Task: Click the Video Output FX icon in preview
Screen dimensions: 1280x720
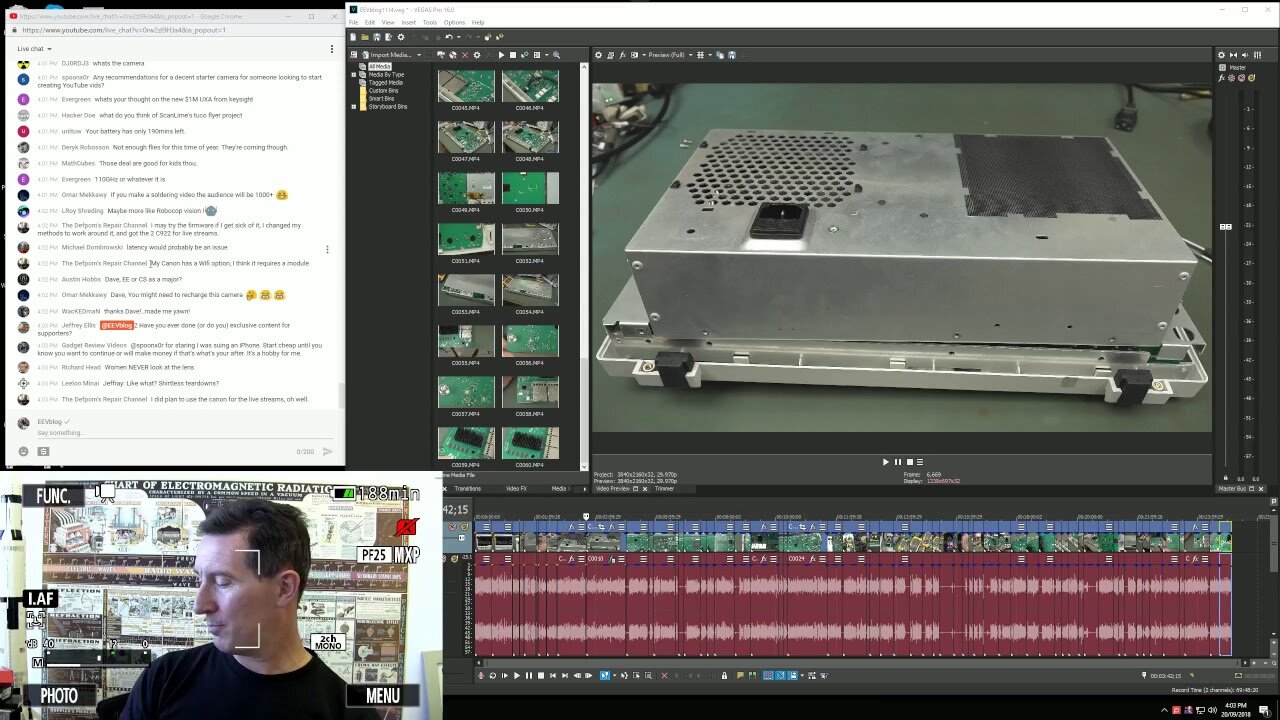Action: (x=622, y=54)
